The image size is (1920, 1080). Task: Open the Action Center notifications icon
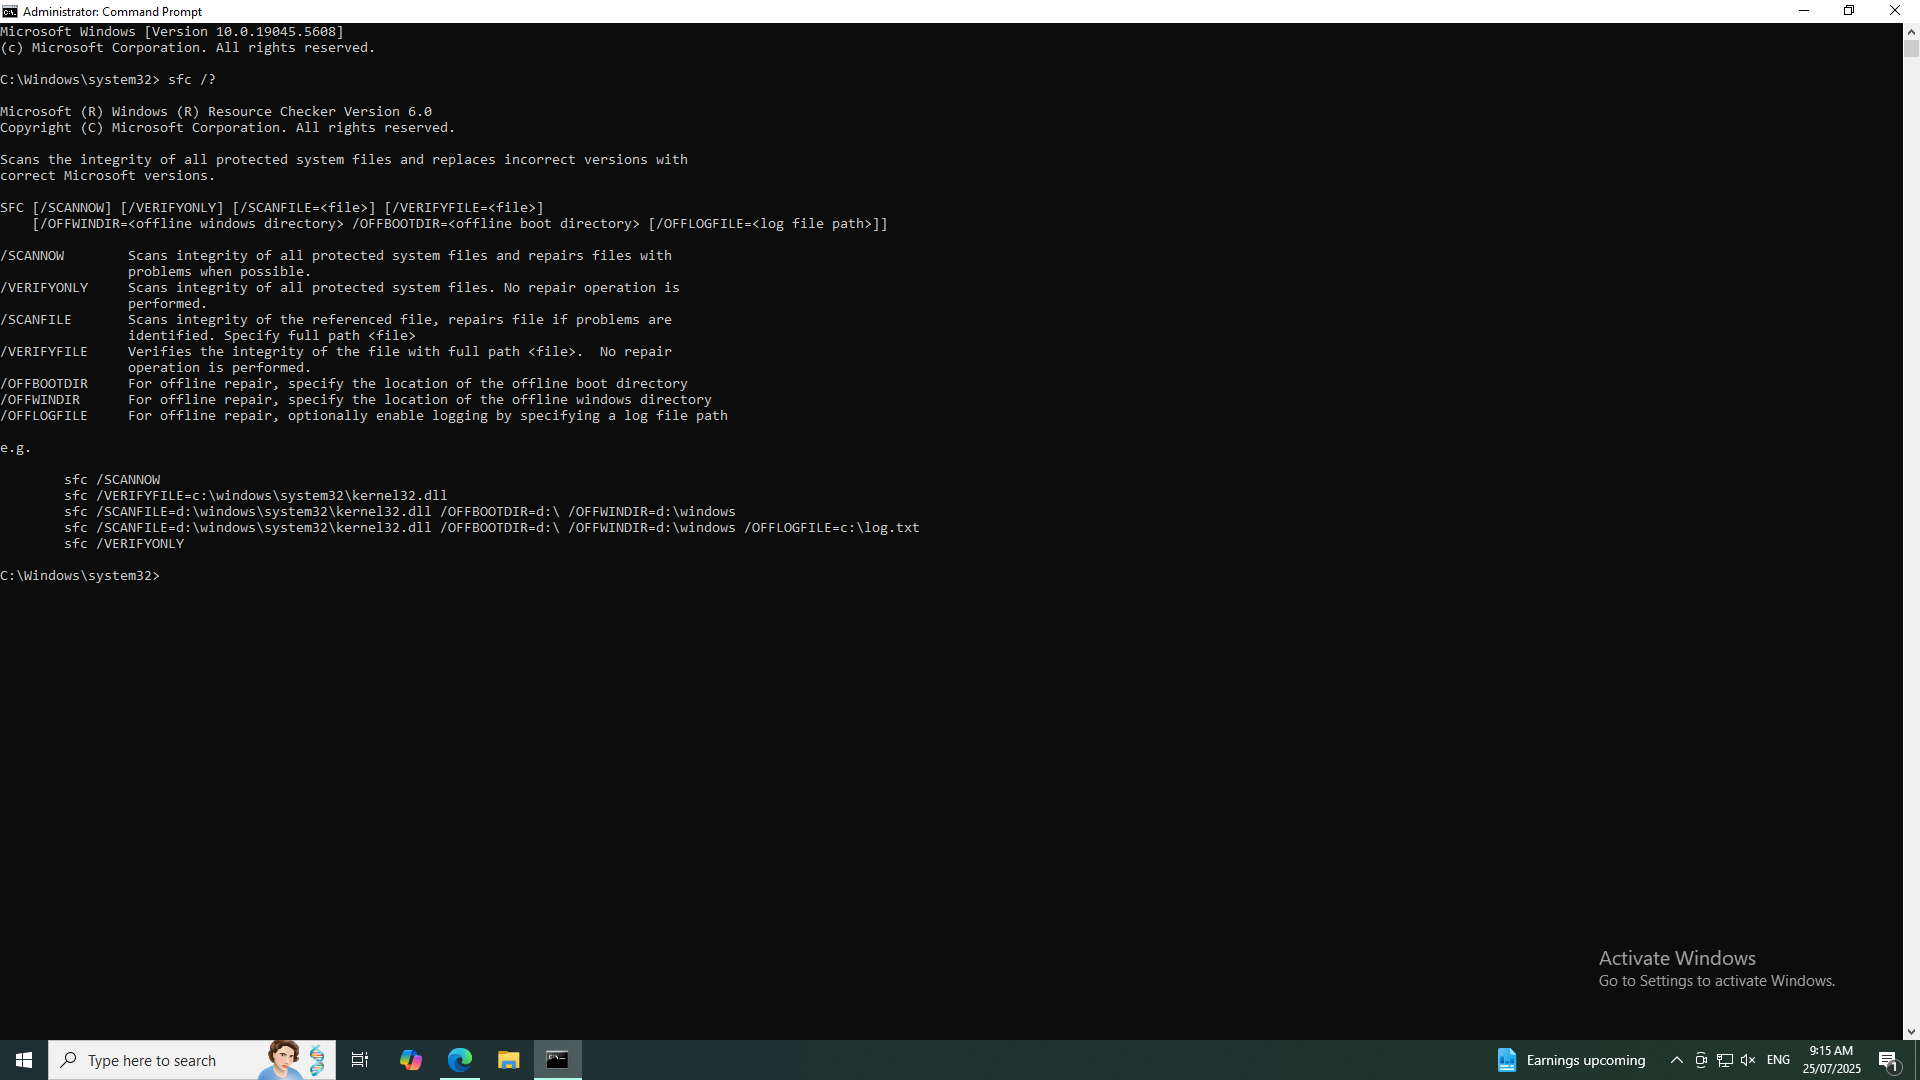1888,1060
